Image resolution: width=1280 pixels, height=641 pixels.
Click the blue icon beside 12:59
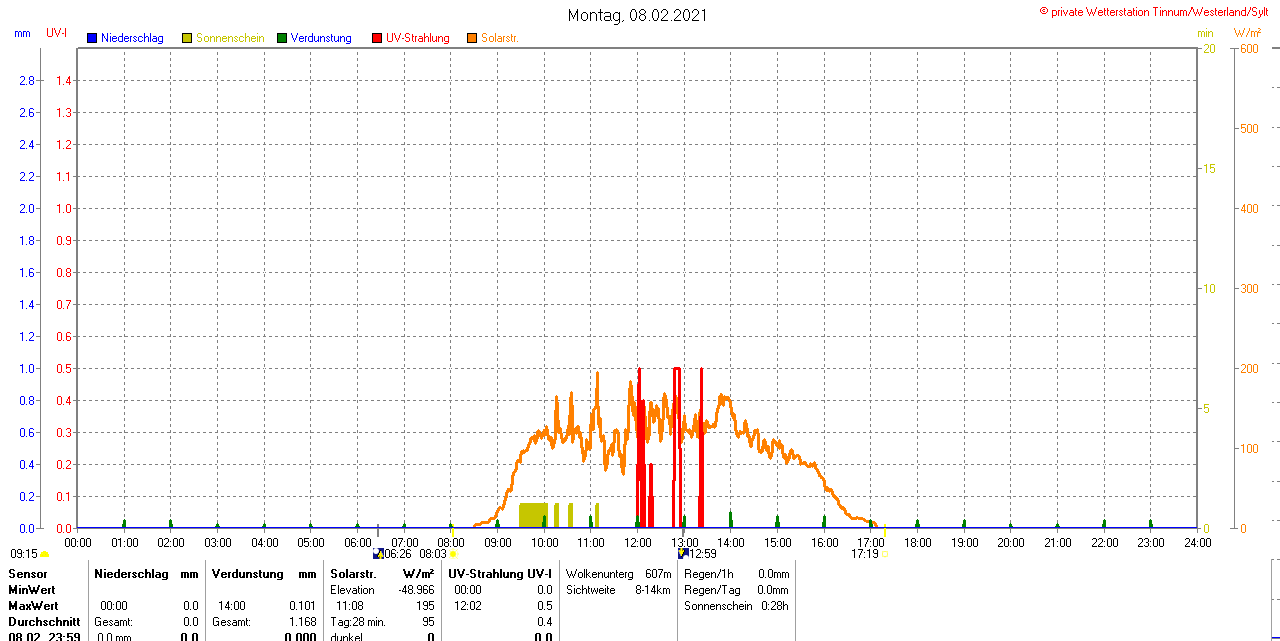(x=682, y=553)
